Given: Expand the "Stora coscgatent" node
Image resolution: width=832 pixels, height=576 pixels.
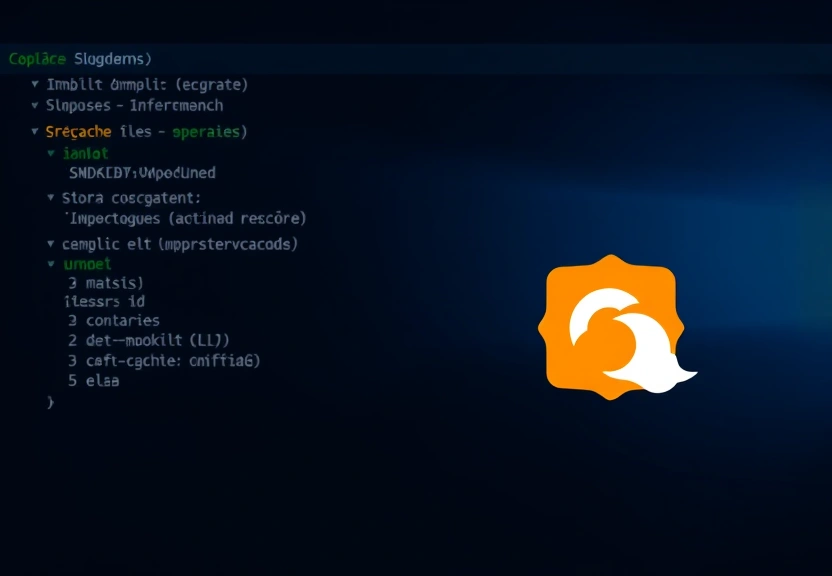Looking at the screenshot, I should point(50,198).
